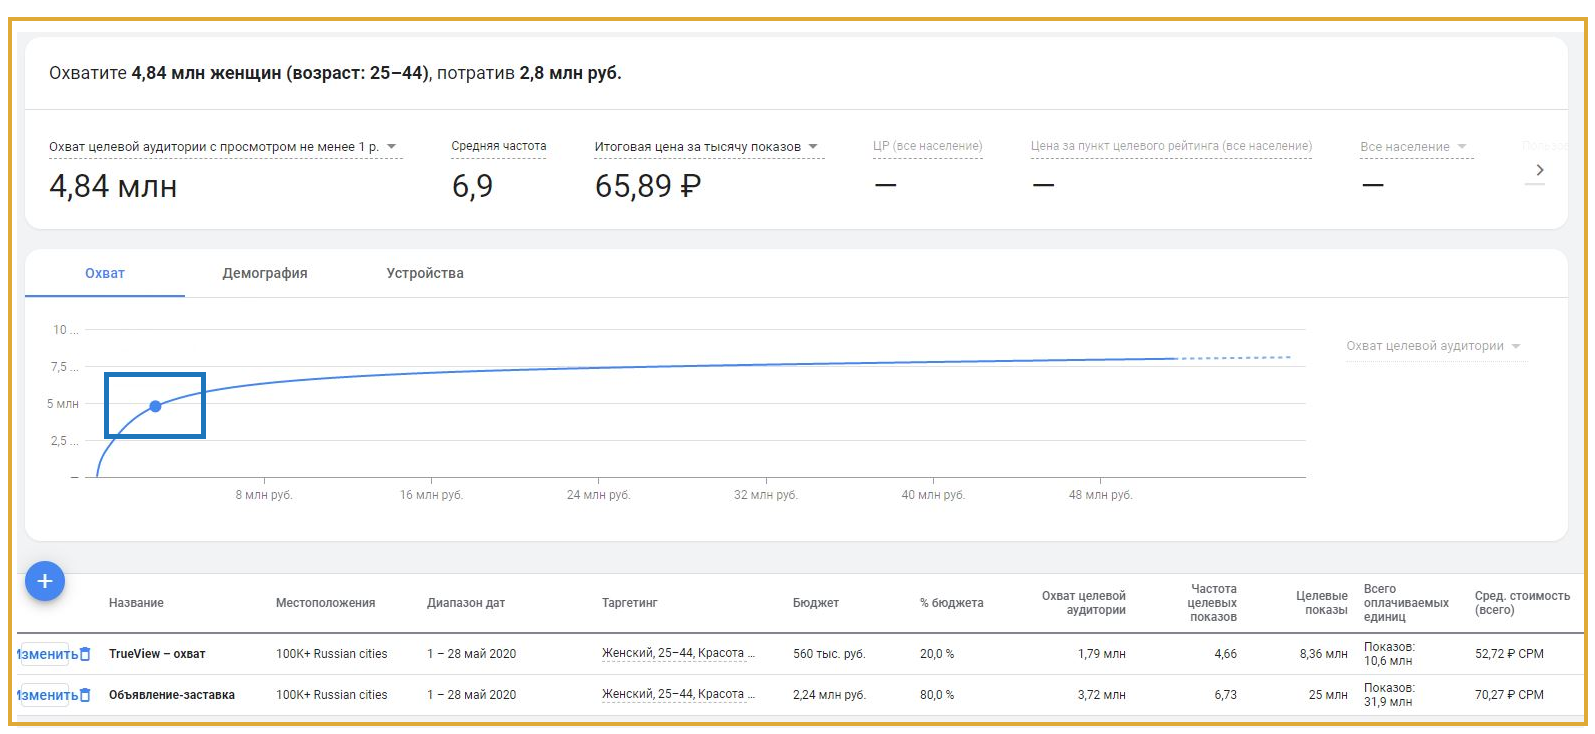Click the 'ЦР (все население)' metric label
The width and height of the screenshot is (1595, 734).
[x=927, y=146]
